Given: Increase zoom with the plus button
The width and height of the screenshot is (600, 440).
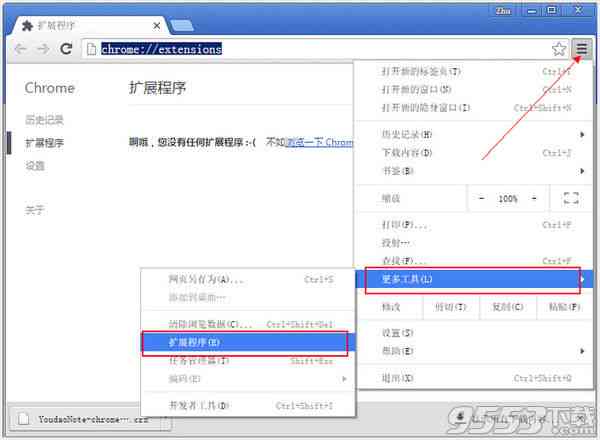Looking at the screenshot, I should 534,198.
